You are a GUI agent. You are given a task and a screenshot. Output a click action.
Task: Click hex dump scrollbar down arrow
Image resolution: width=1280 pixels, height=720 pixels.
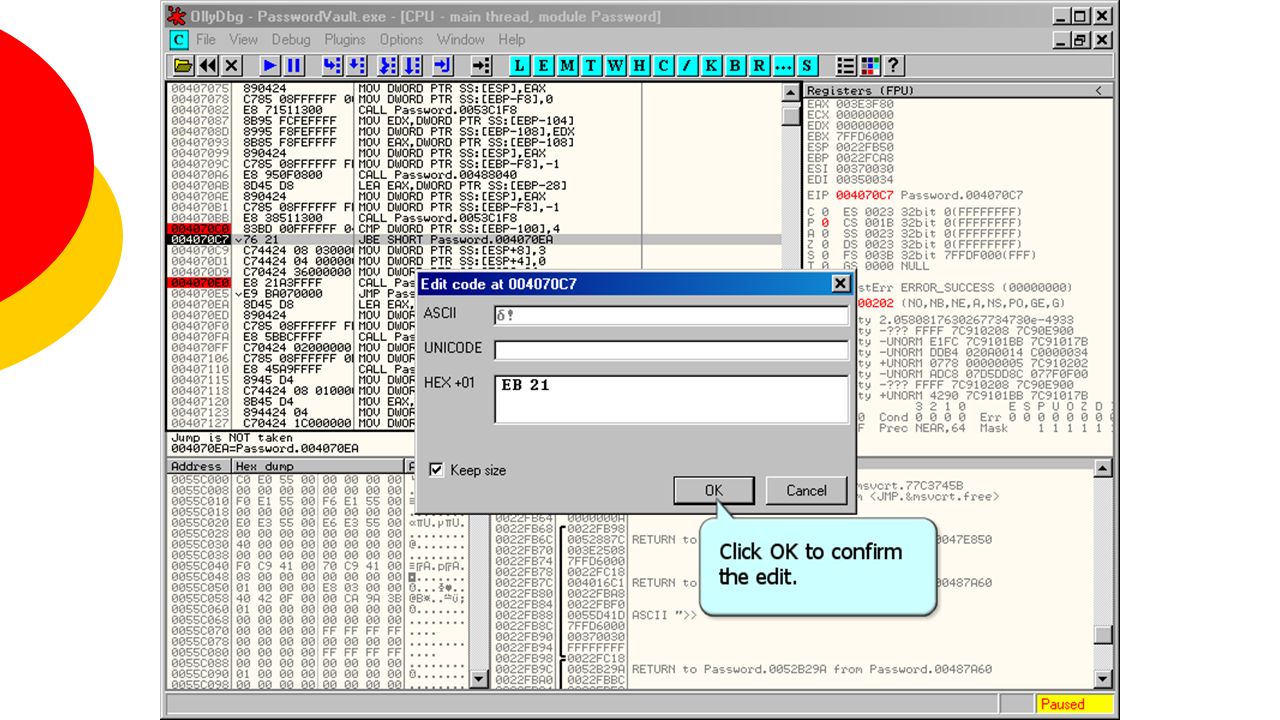479,680
